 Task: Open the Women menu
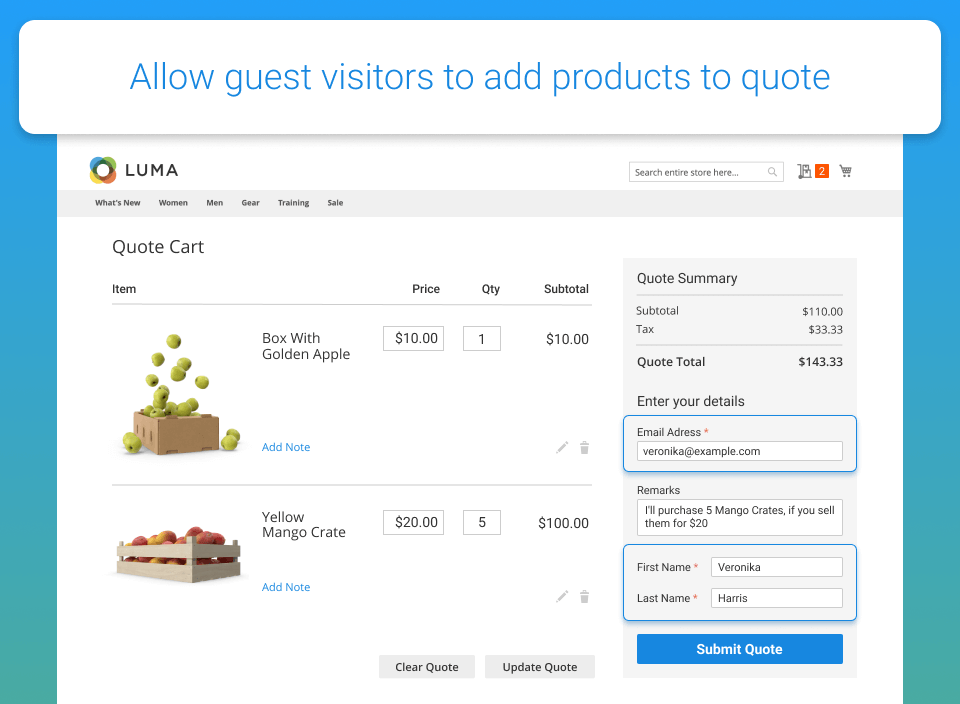pyautogui.click(x=173, y=203)
